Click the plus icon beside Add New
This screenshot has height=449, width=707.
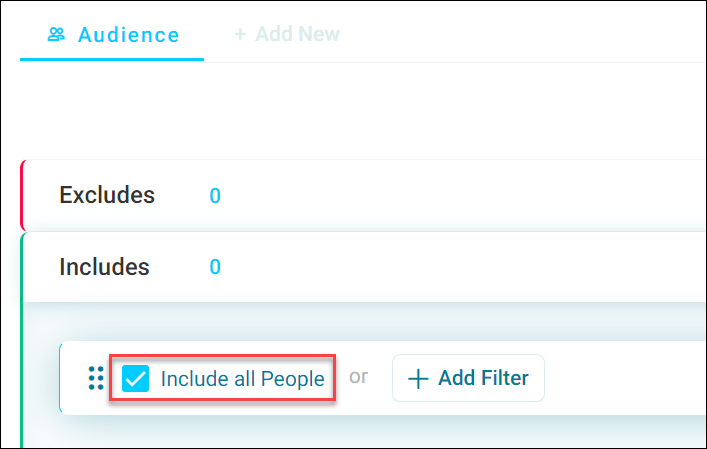click(x=240, y=34)
